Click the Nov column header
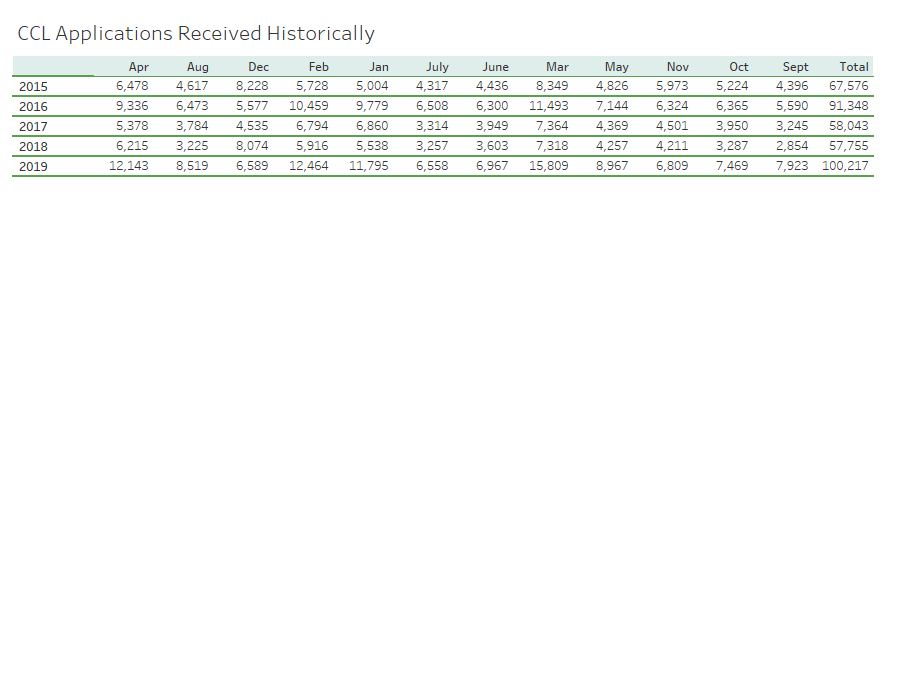 [x=677, y=67]
